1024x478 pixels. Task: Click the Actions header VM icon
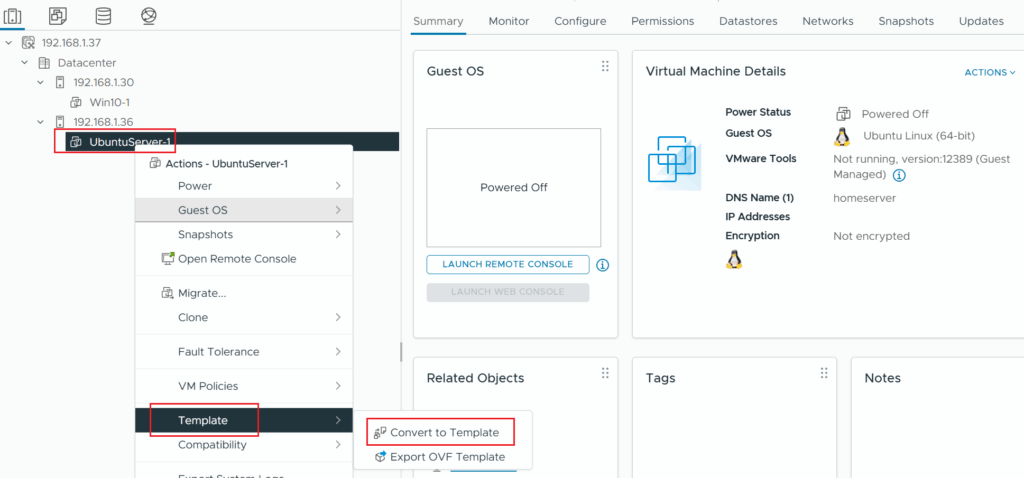pyautogui.click(x=155, y=163)
